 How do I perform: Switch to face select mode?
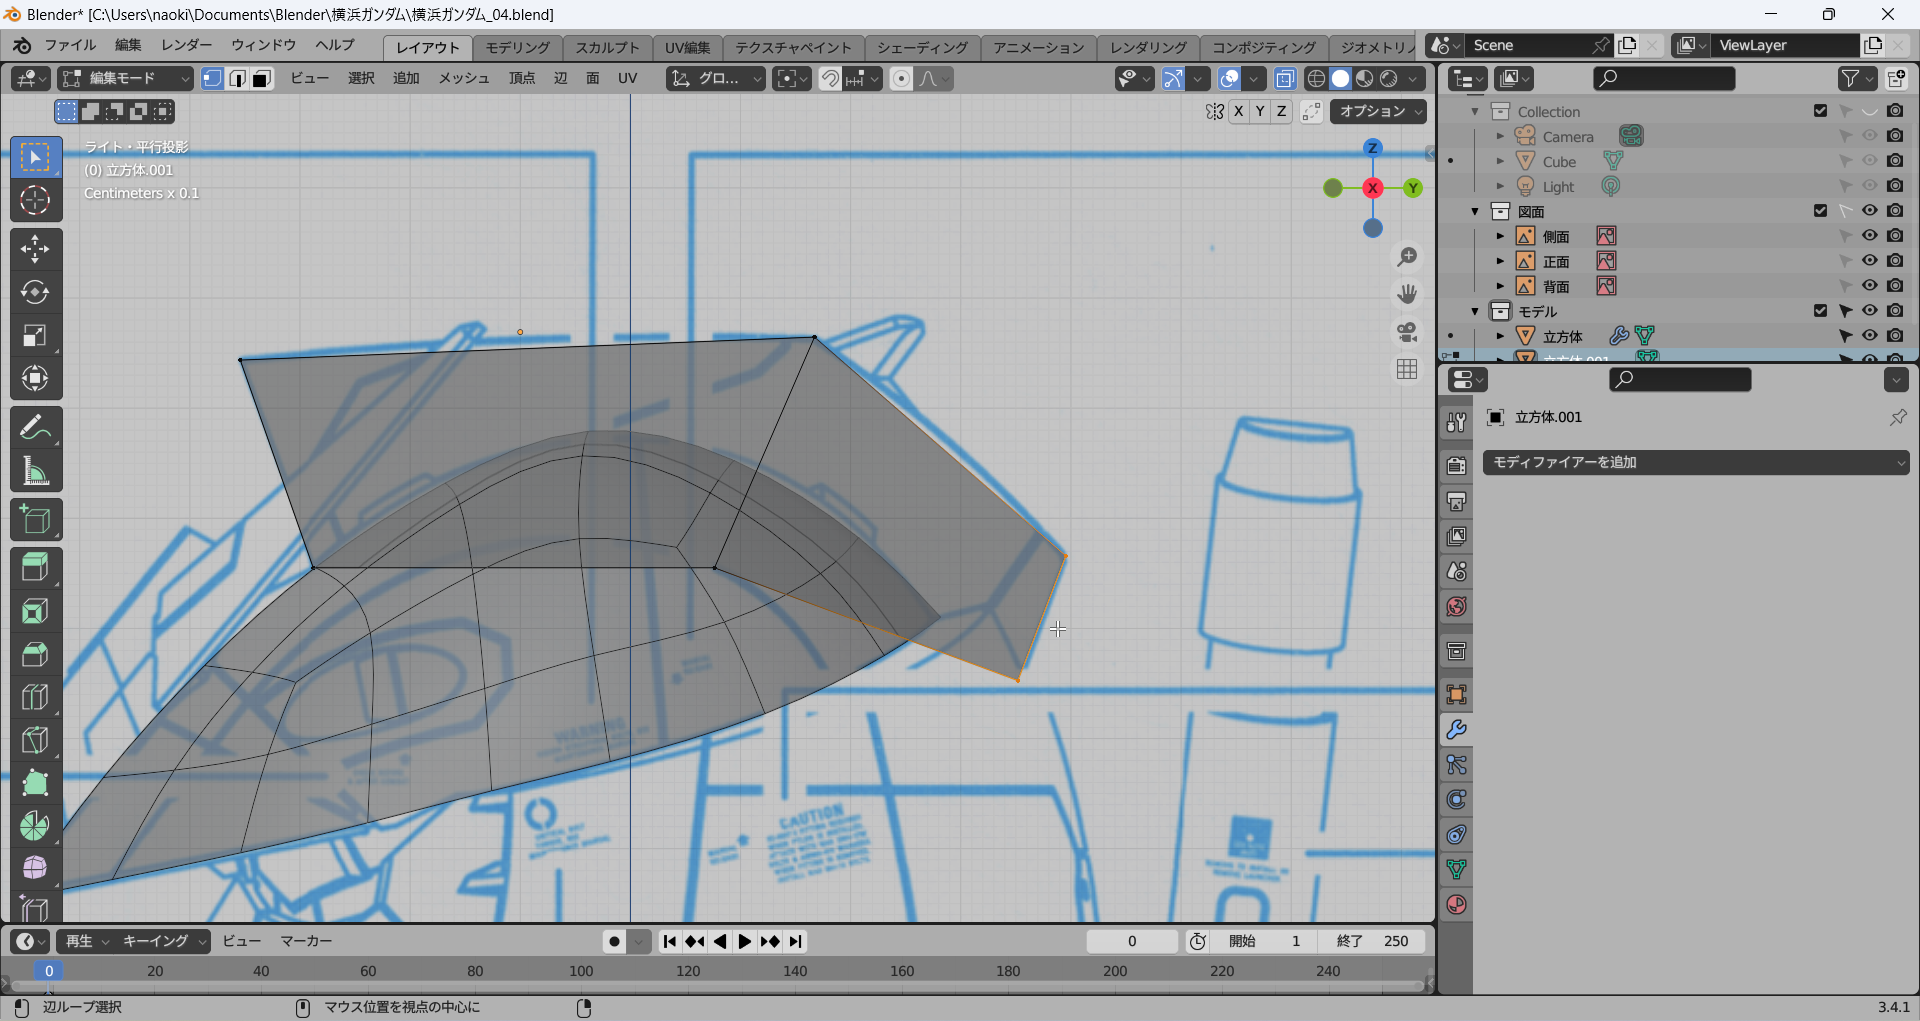(x=262, y=79)
